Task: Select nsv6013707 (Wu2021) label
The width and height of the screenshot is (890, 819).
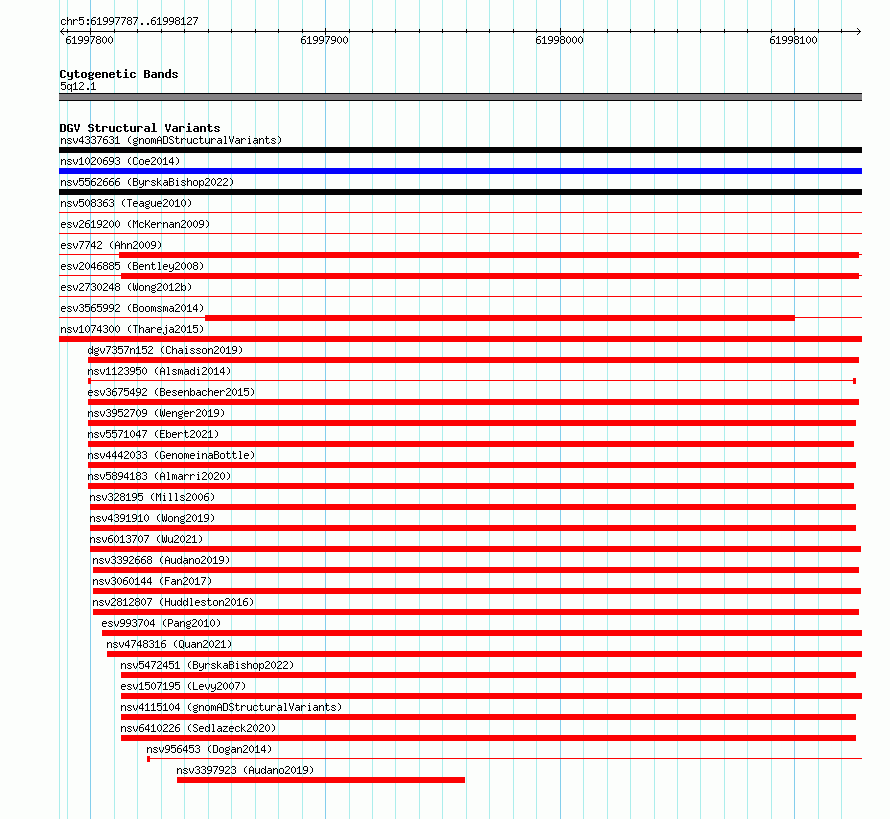Action: [x=146, y=539]
